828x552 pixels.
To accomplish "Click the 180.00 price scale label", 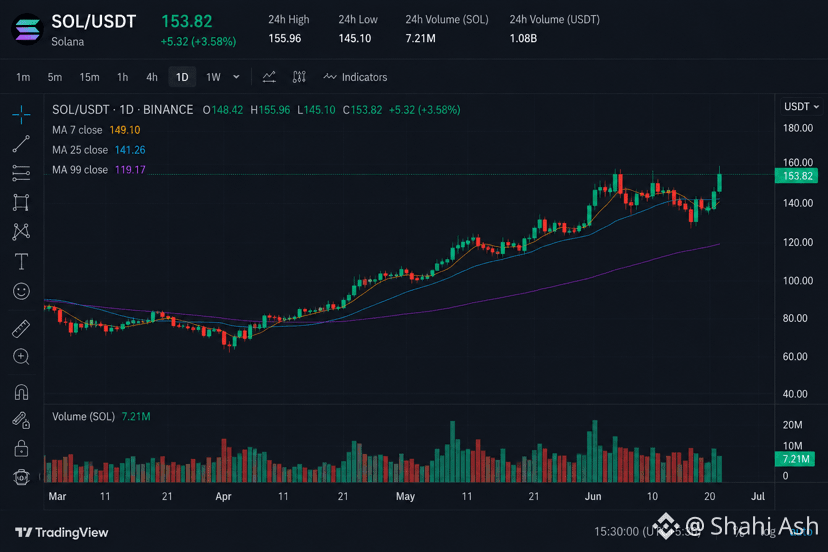I will pyautogui.click(x=798, y=128).
